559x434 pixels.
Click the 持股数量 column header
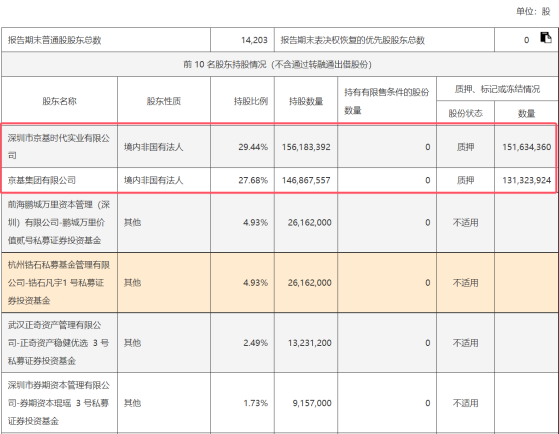[x=306, y=101]
